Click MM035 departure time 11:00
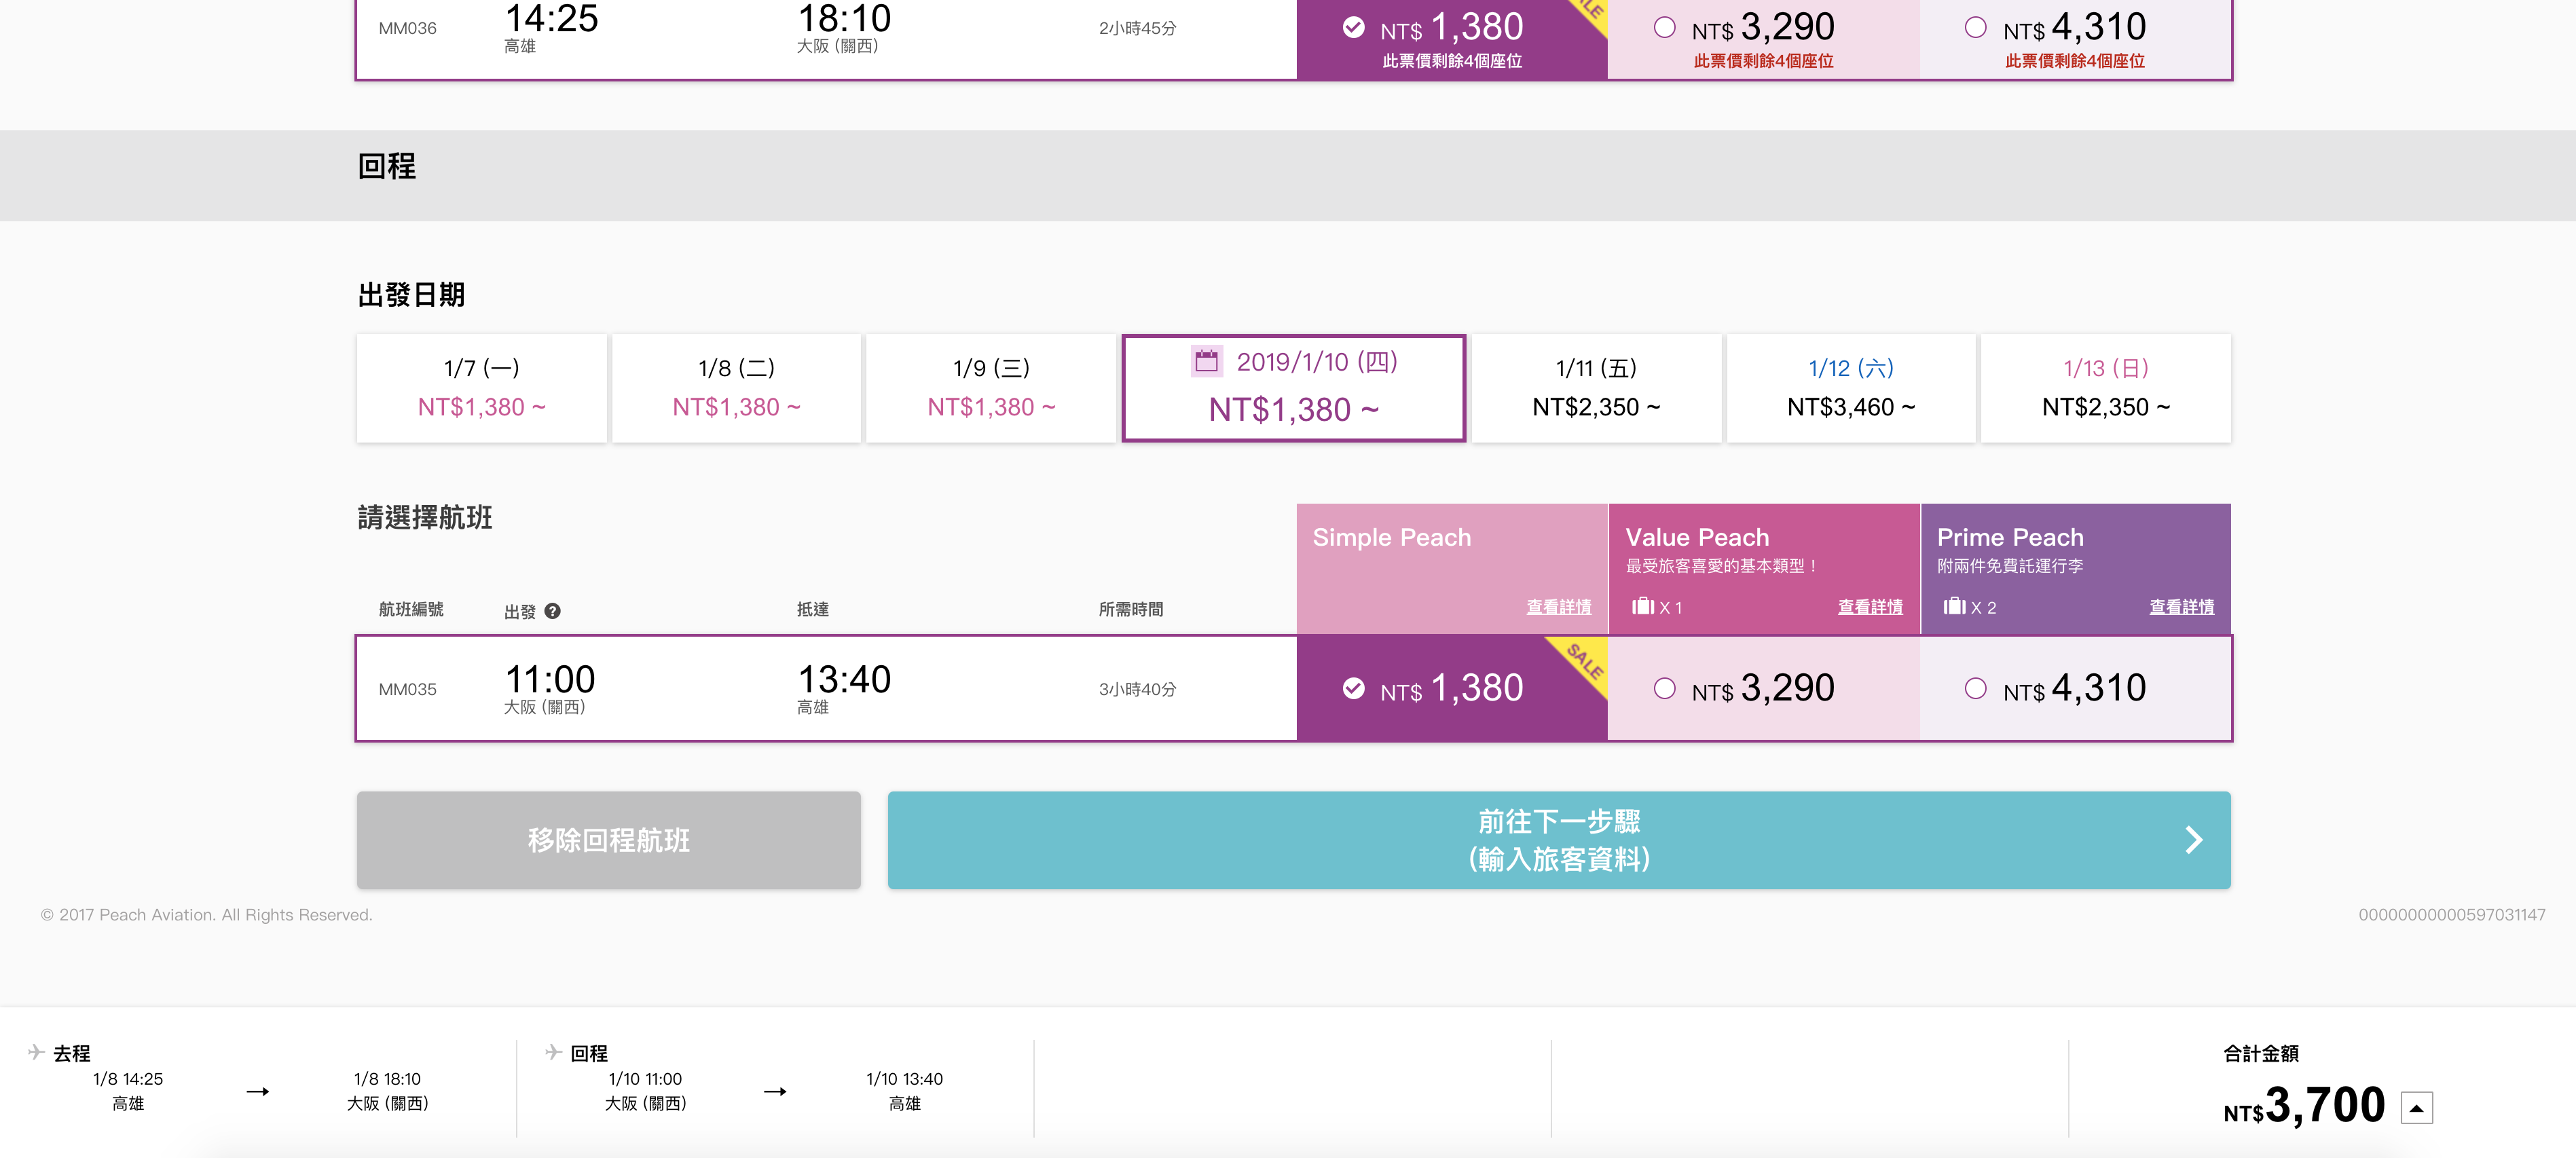Screen dimensions: 2576x1158 550,679
